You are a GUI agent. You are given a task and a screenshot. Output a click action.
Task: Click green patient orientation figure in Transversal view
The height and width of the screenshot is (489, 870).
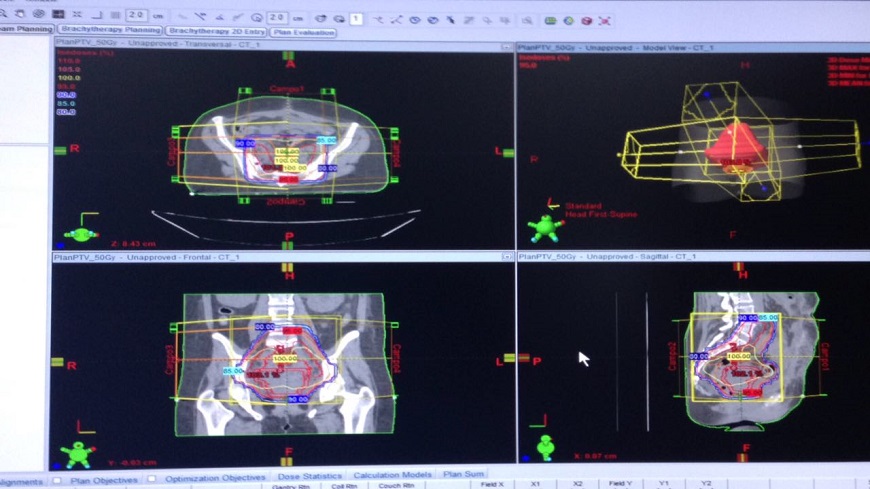tap(82, 234)
